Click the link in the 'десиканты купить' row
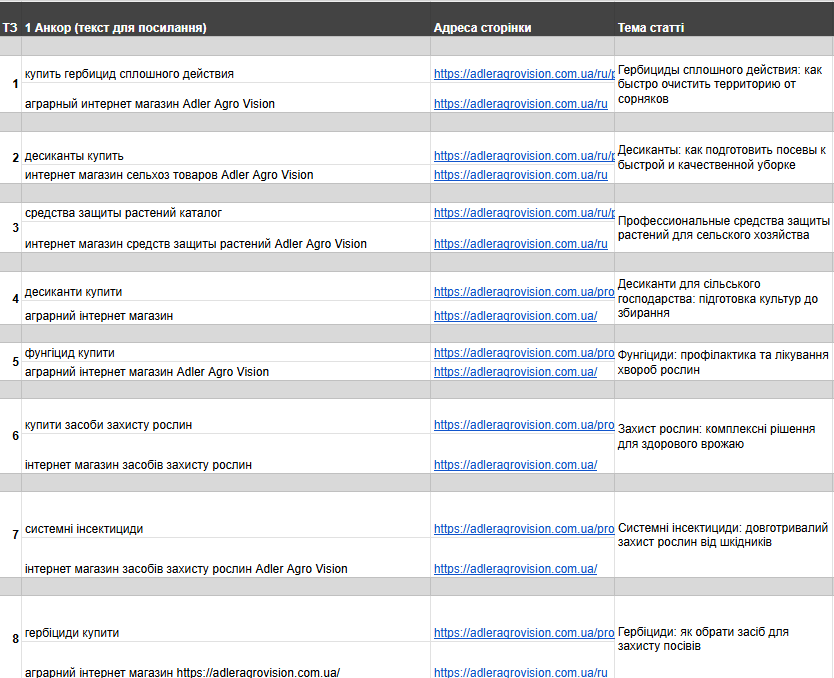 click(x=523, y=156)
